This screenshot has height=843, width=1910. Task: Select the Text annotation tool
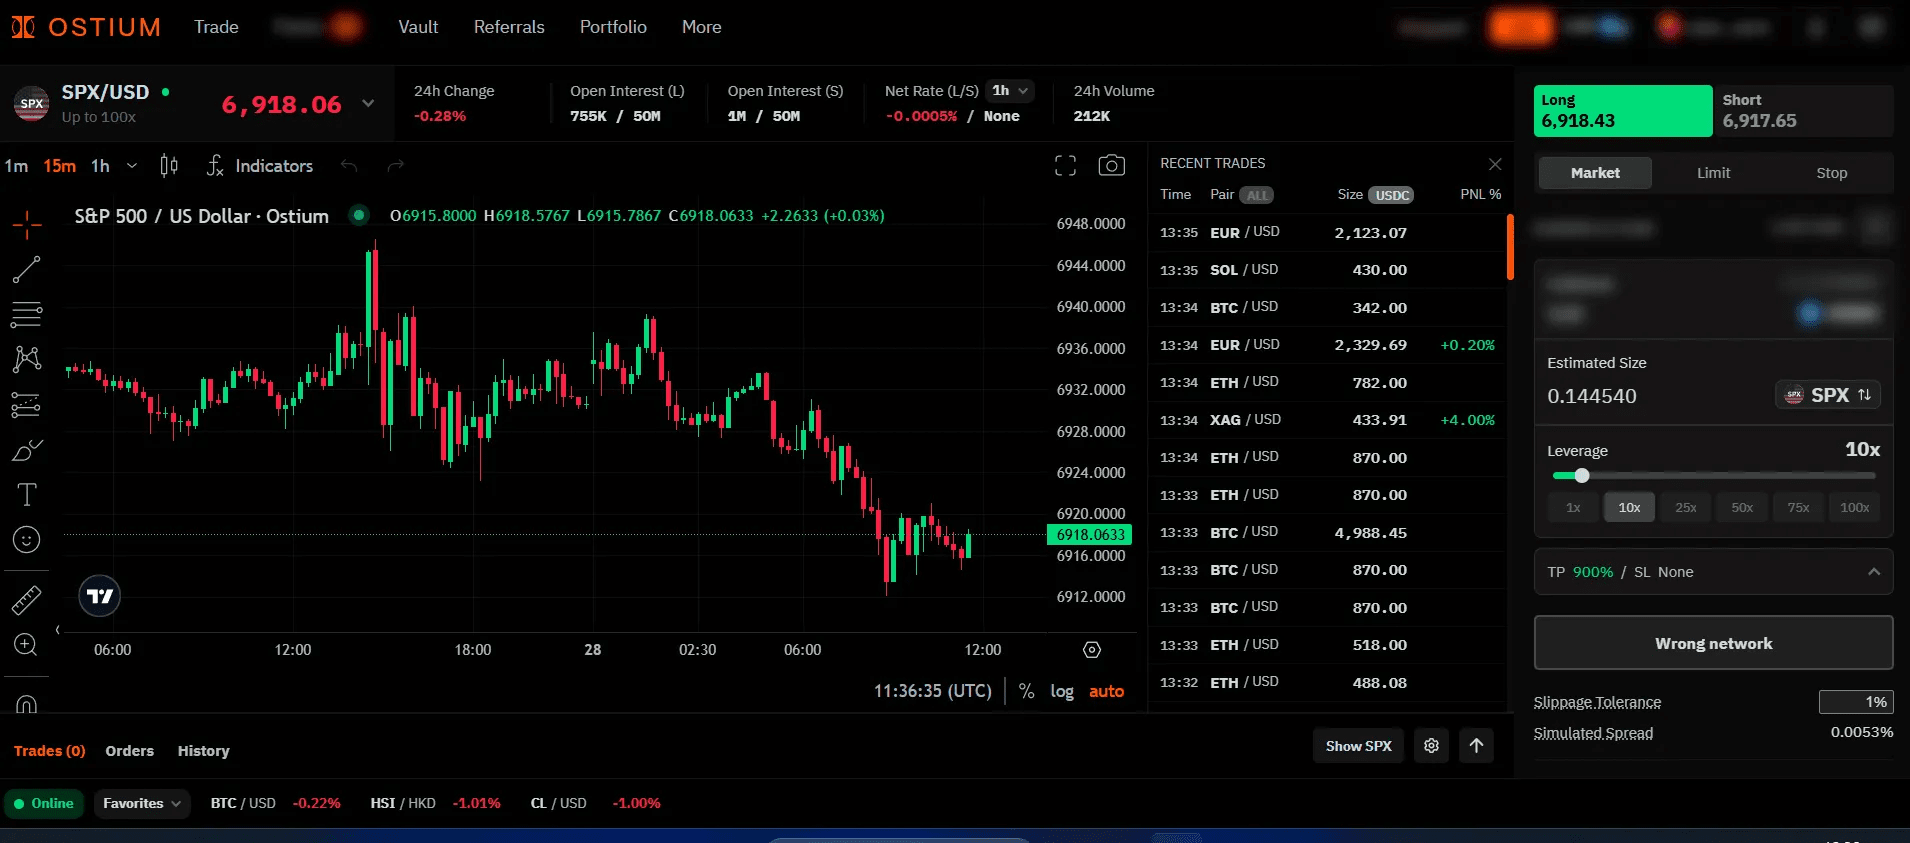tap(26, 495)
